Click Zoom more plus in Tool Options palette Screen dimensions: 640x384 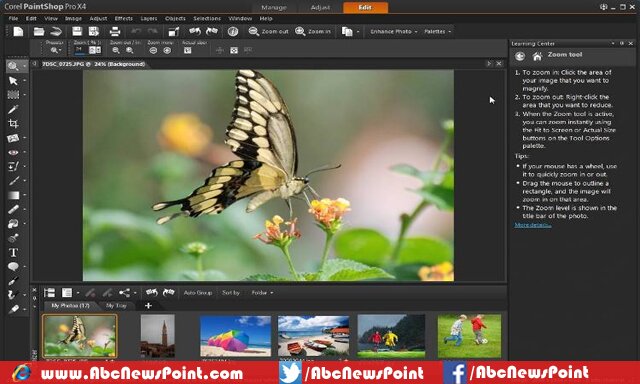point(167,50)
